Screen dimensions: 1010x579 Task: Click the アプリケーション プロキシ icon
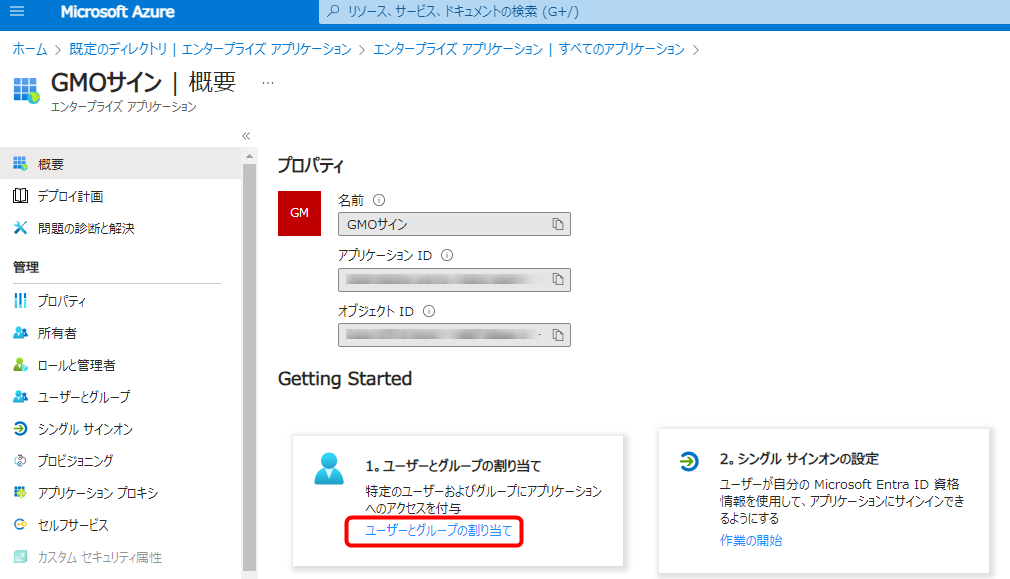pos(21,493)
